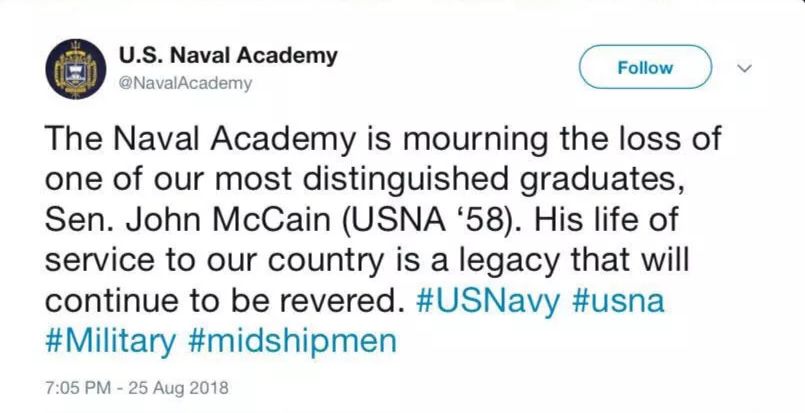Open the #midshipmen hashtag
The width and height of the screenshot is (805, 413).
pos(293,341)
